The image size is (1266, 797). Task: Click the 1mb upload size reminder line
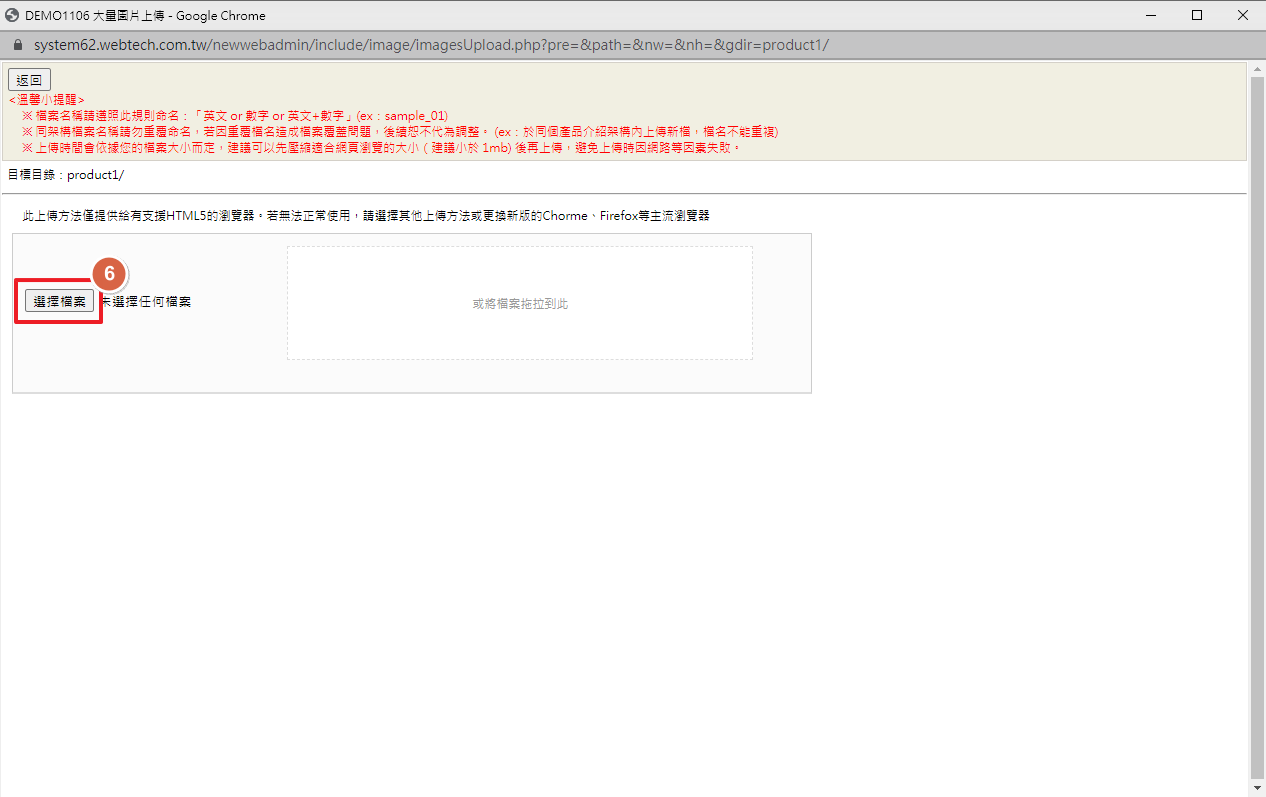[380, 148]
